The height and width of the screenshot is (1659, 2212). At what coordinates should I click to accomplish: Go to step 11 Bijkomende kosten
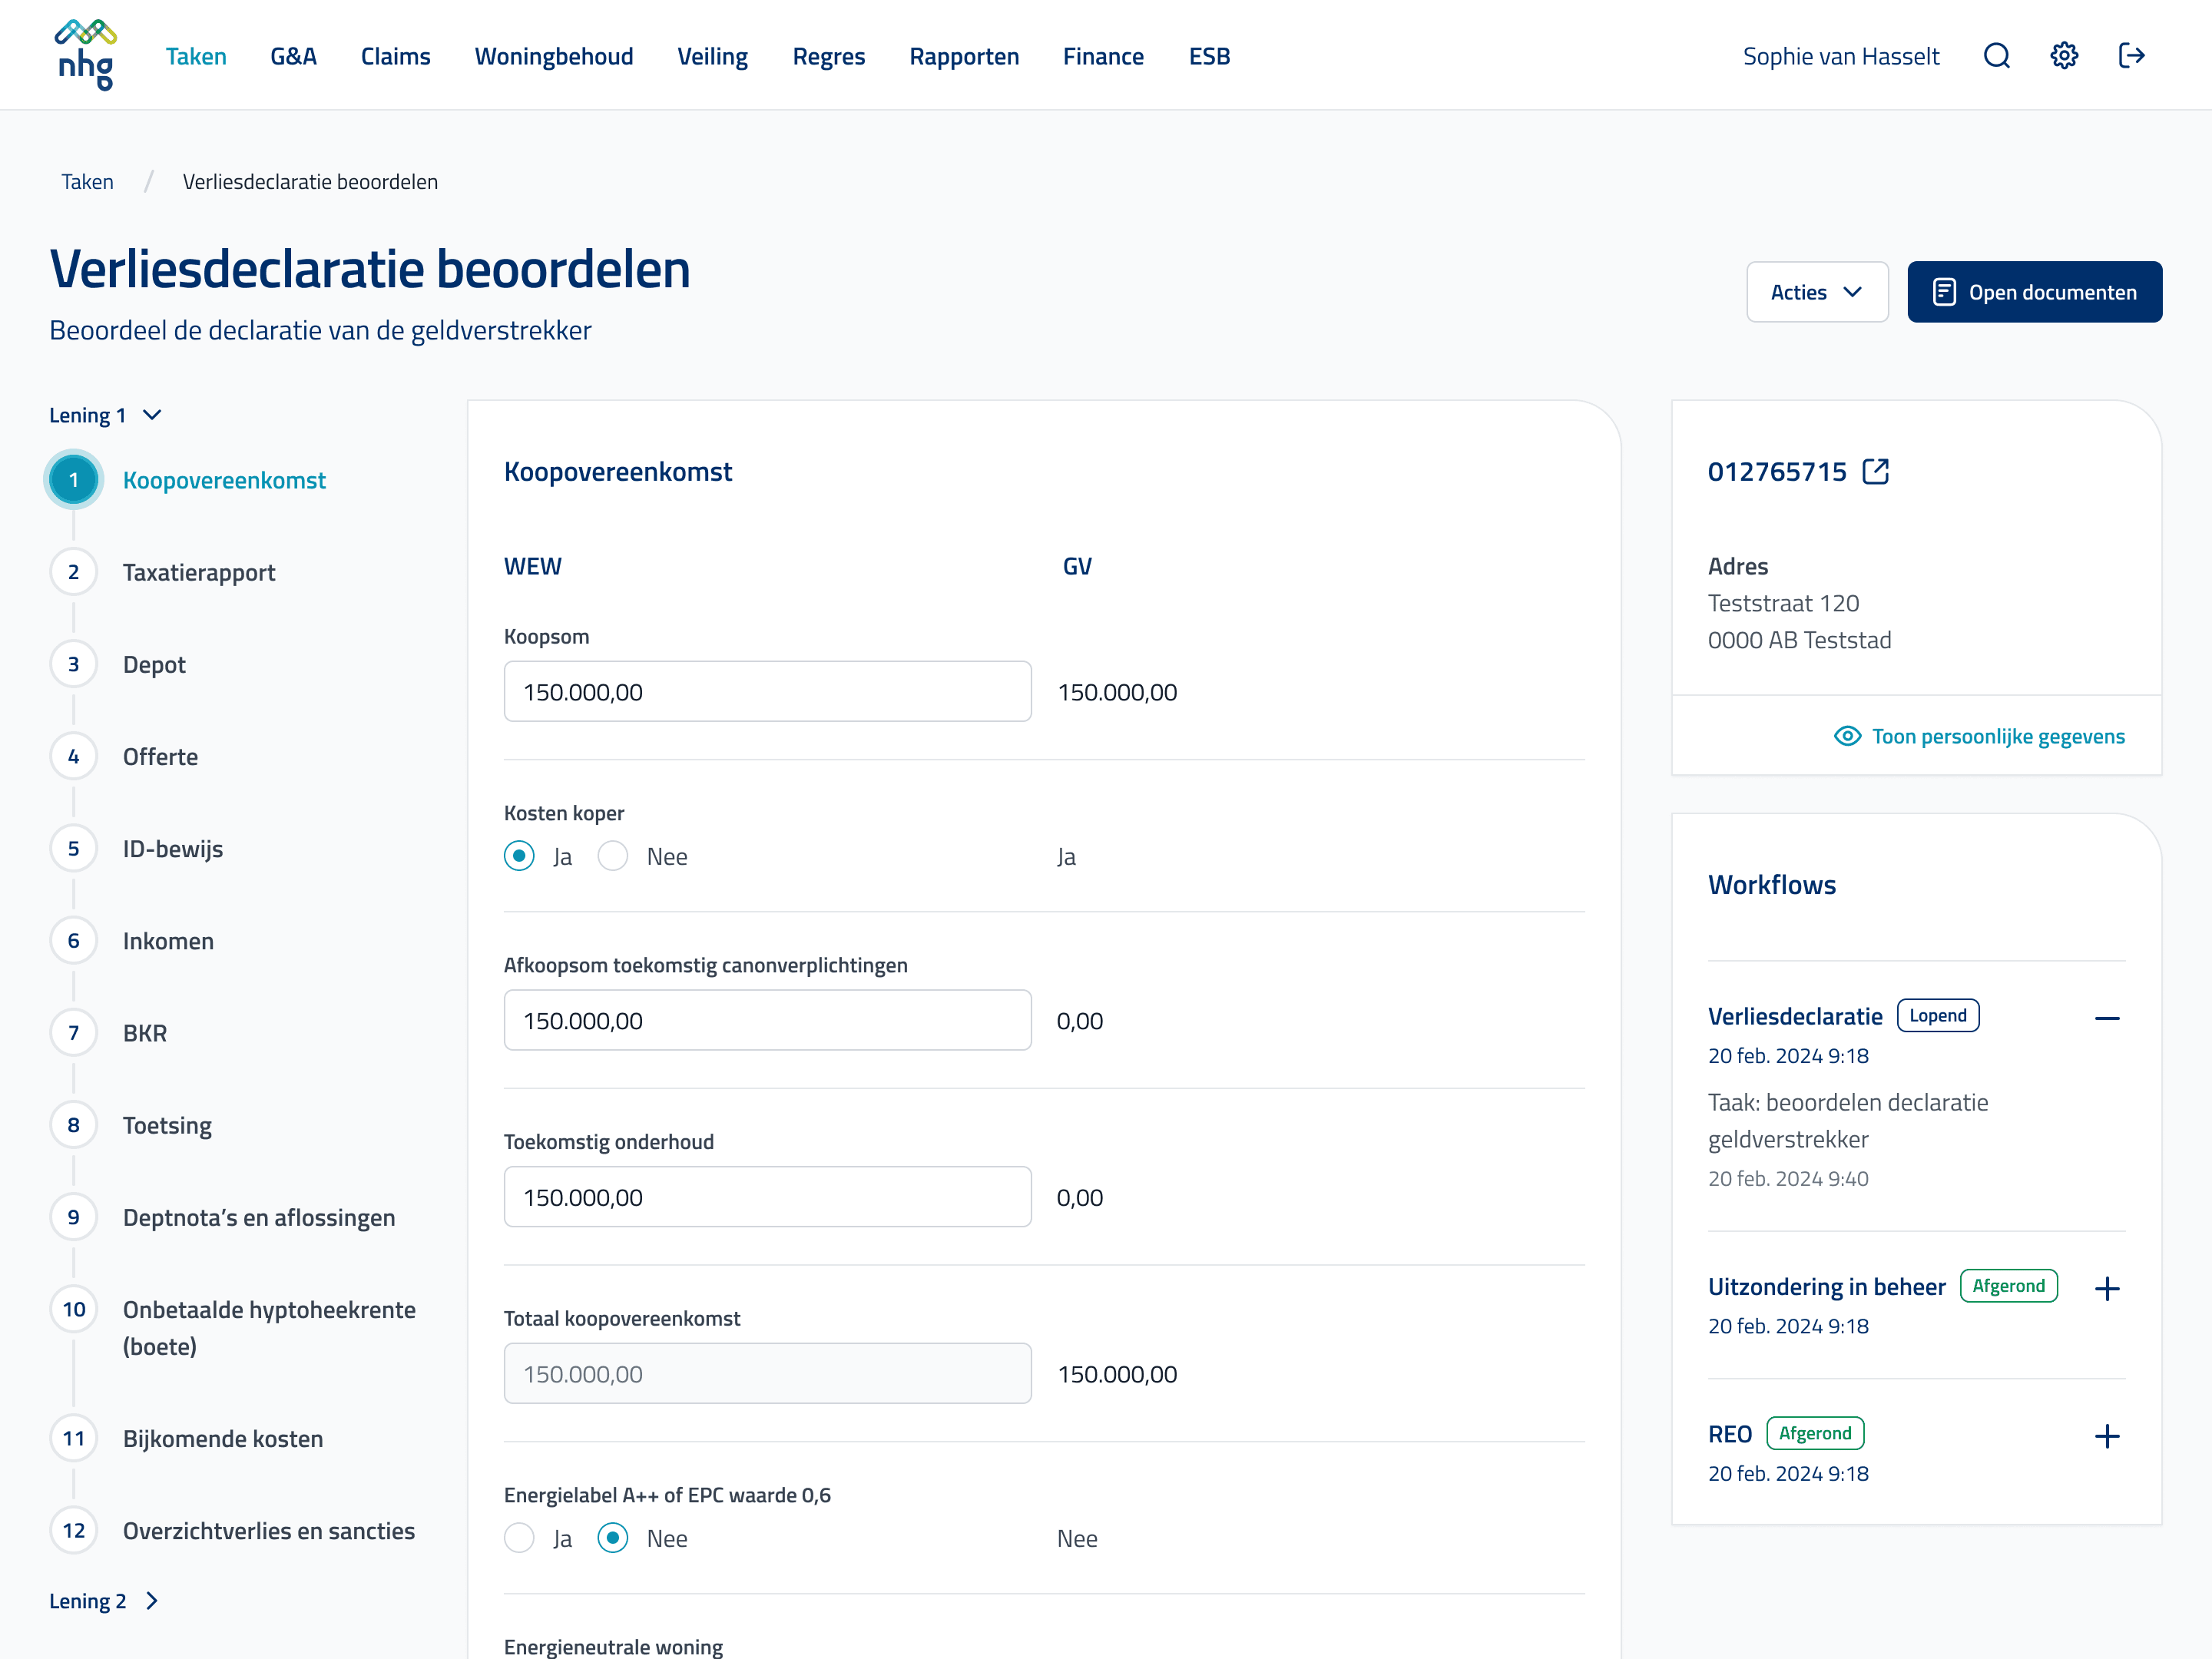click(186, 1438)
